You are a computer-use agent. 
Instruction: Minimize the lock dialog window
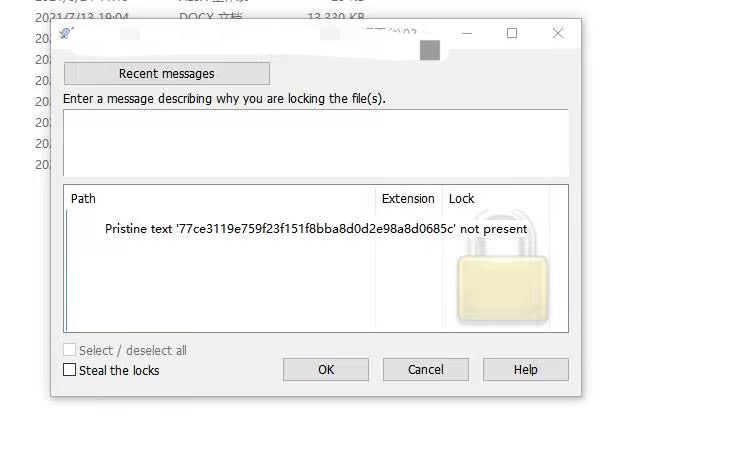coord(467,33)
